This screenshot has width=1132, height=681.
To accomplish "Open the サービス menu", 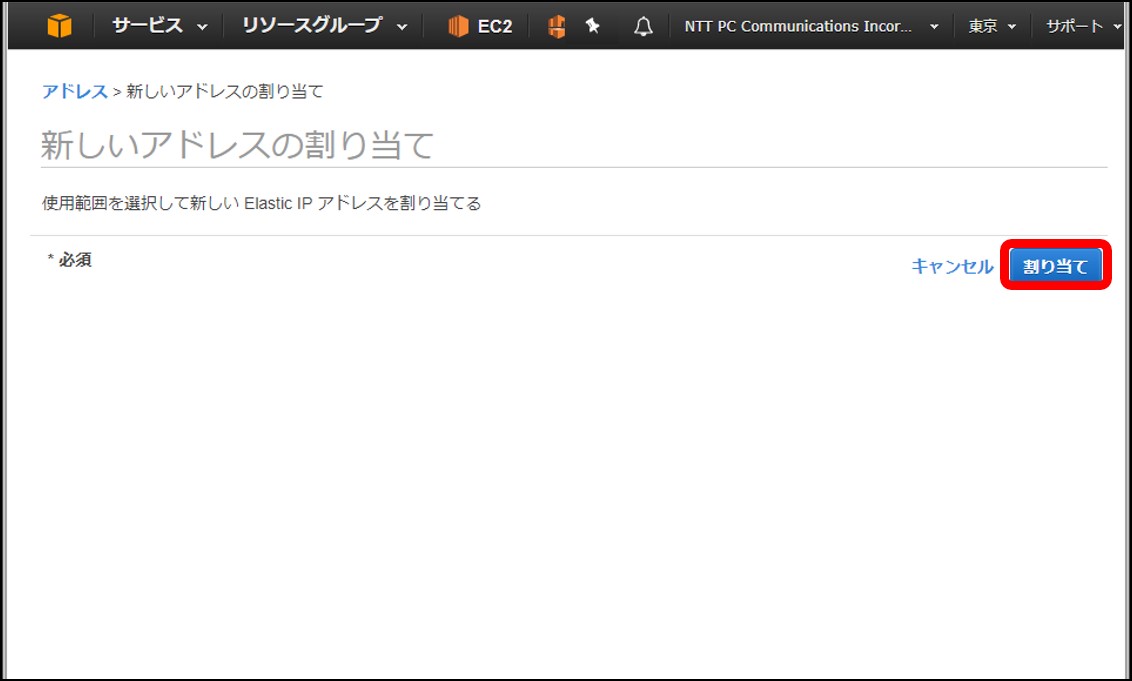I will click(160, 26).
